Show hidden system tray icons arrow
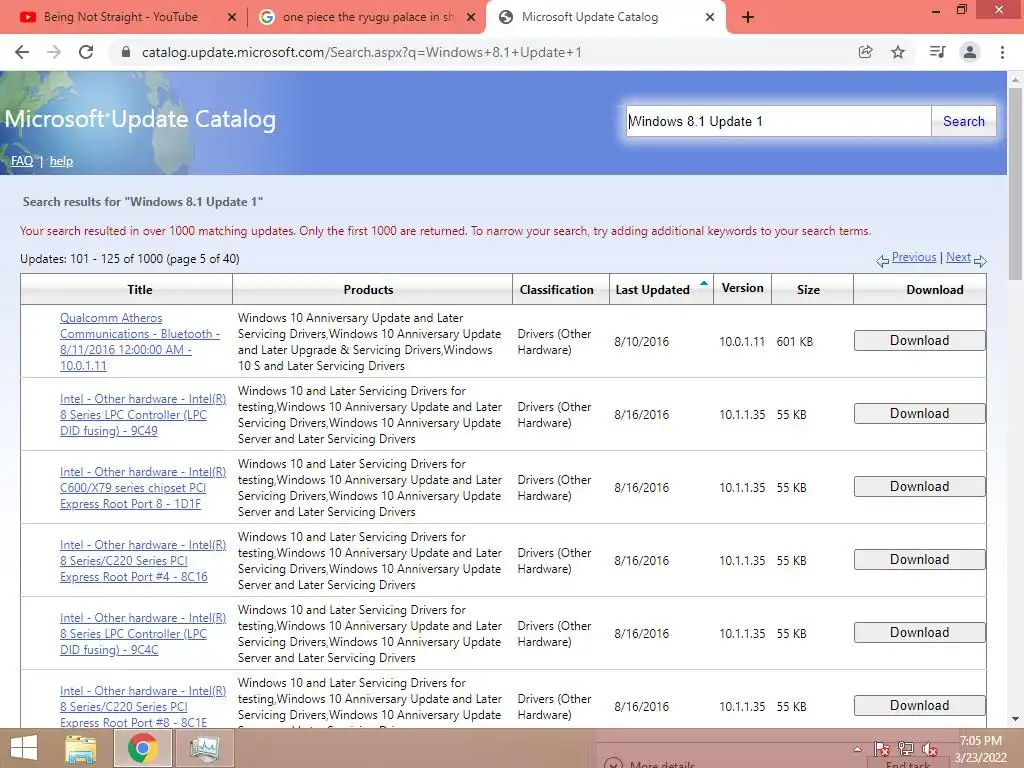Viewport: 1024px width, 768px height. pos(857,749)
